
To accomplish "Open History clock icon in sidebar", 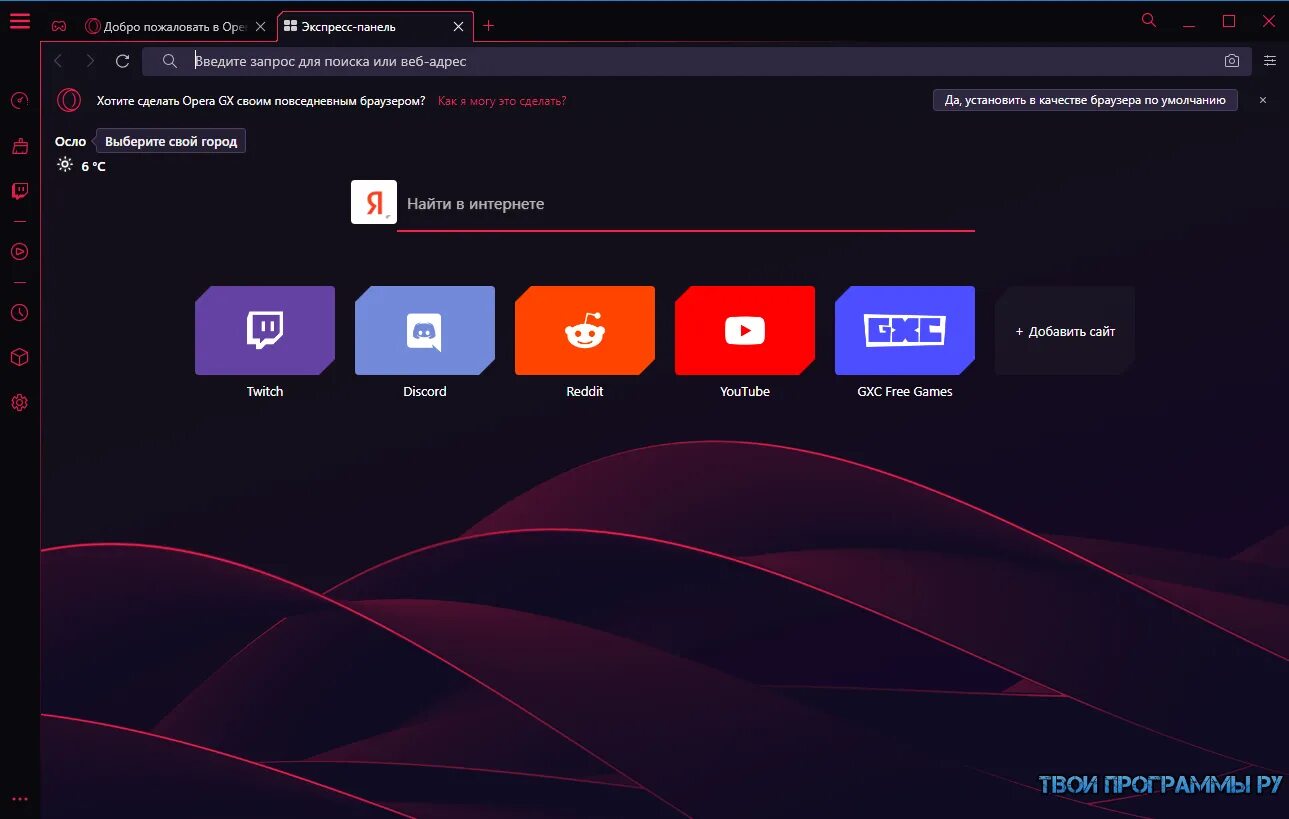I will 19,313.
